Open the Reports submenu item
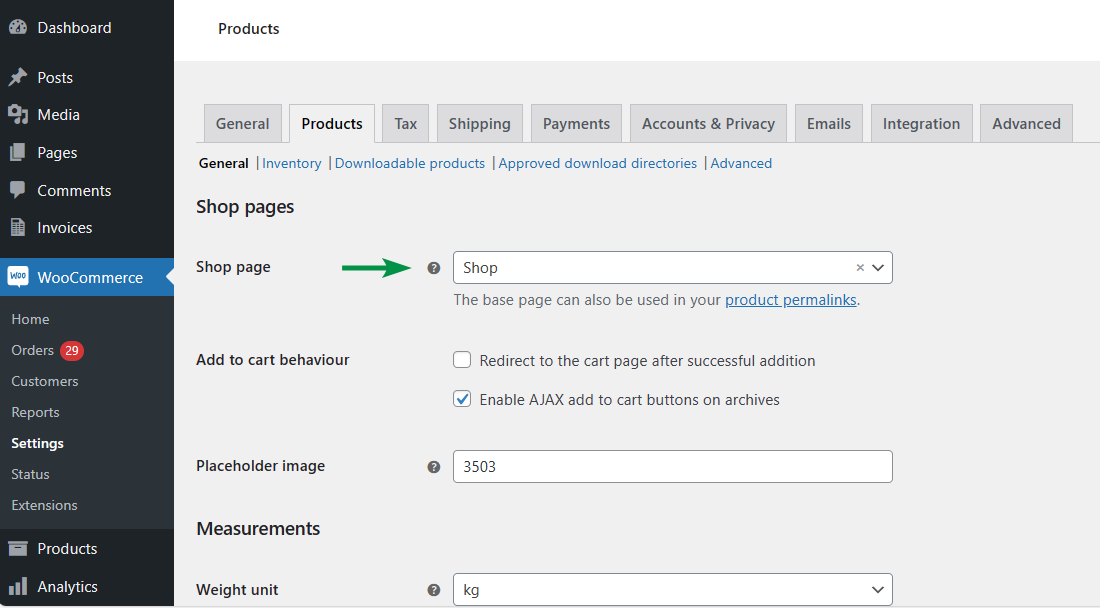1100x608 pixels. tap(35, 412)
